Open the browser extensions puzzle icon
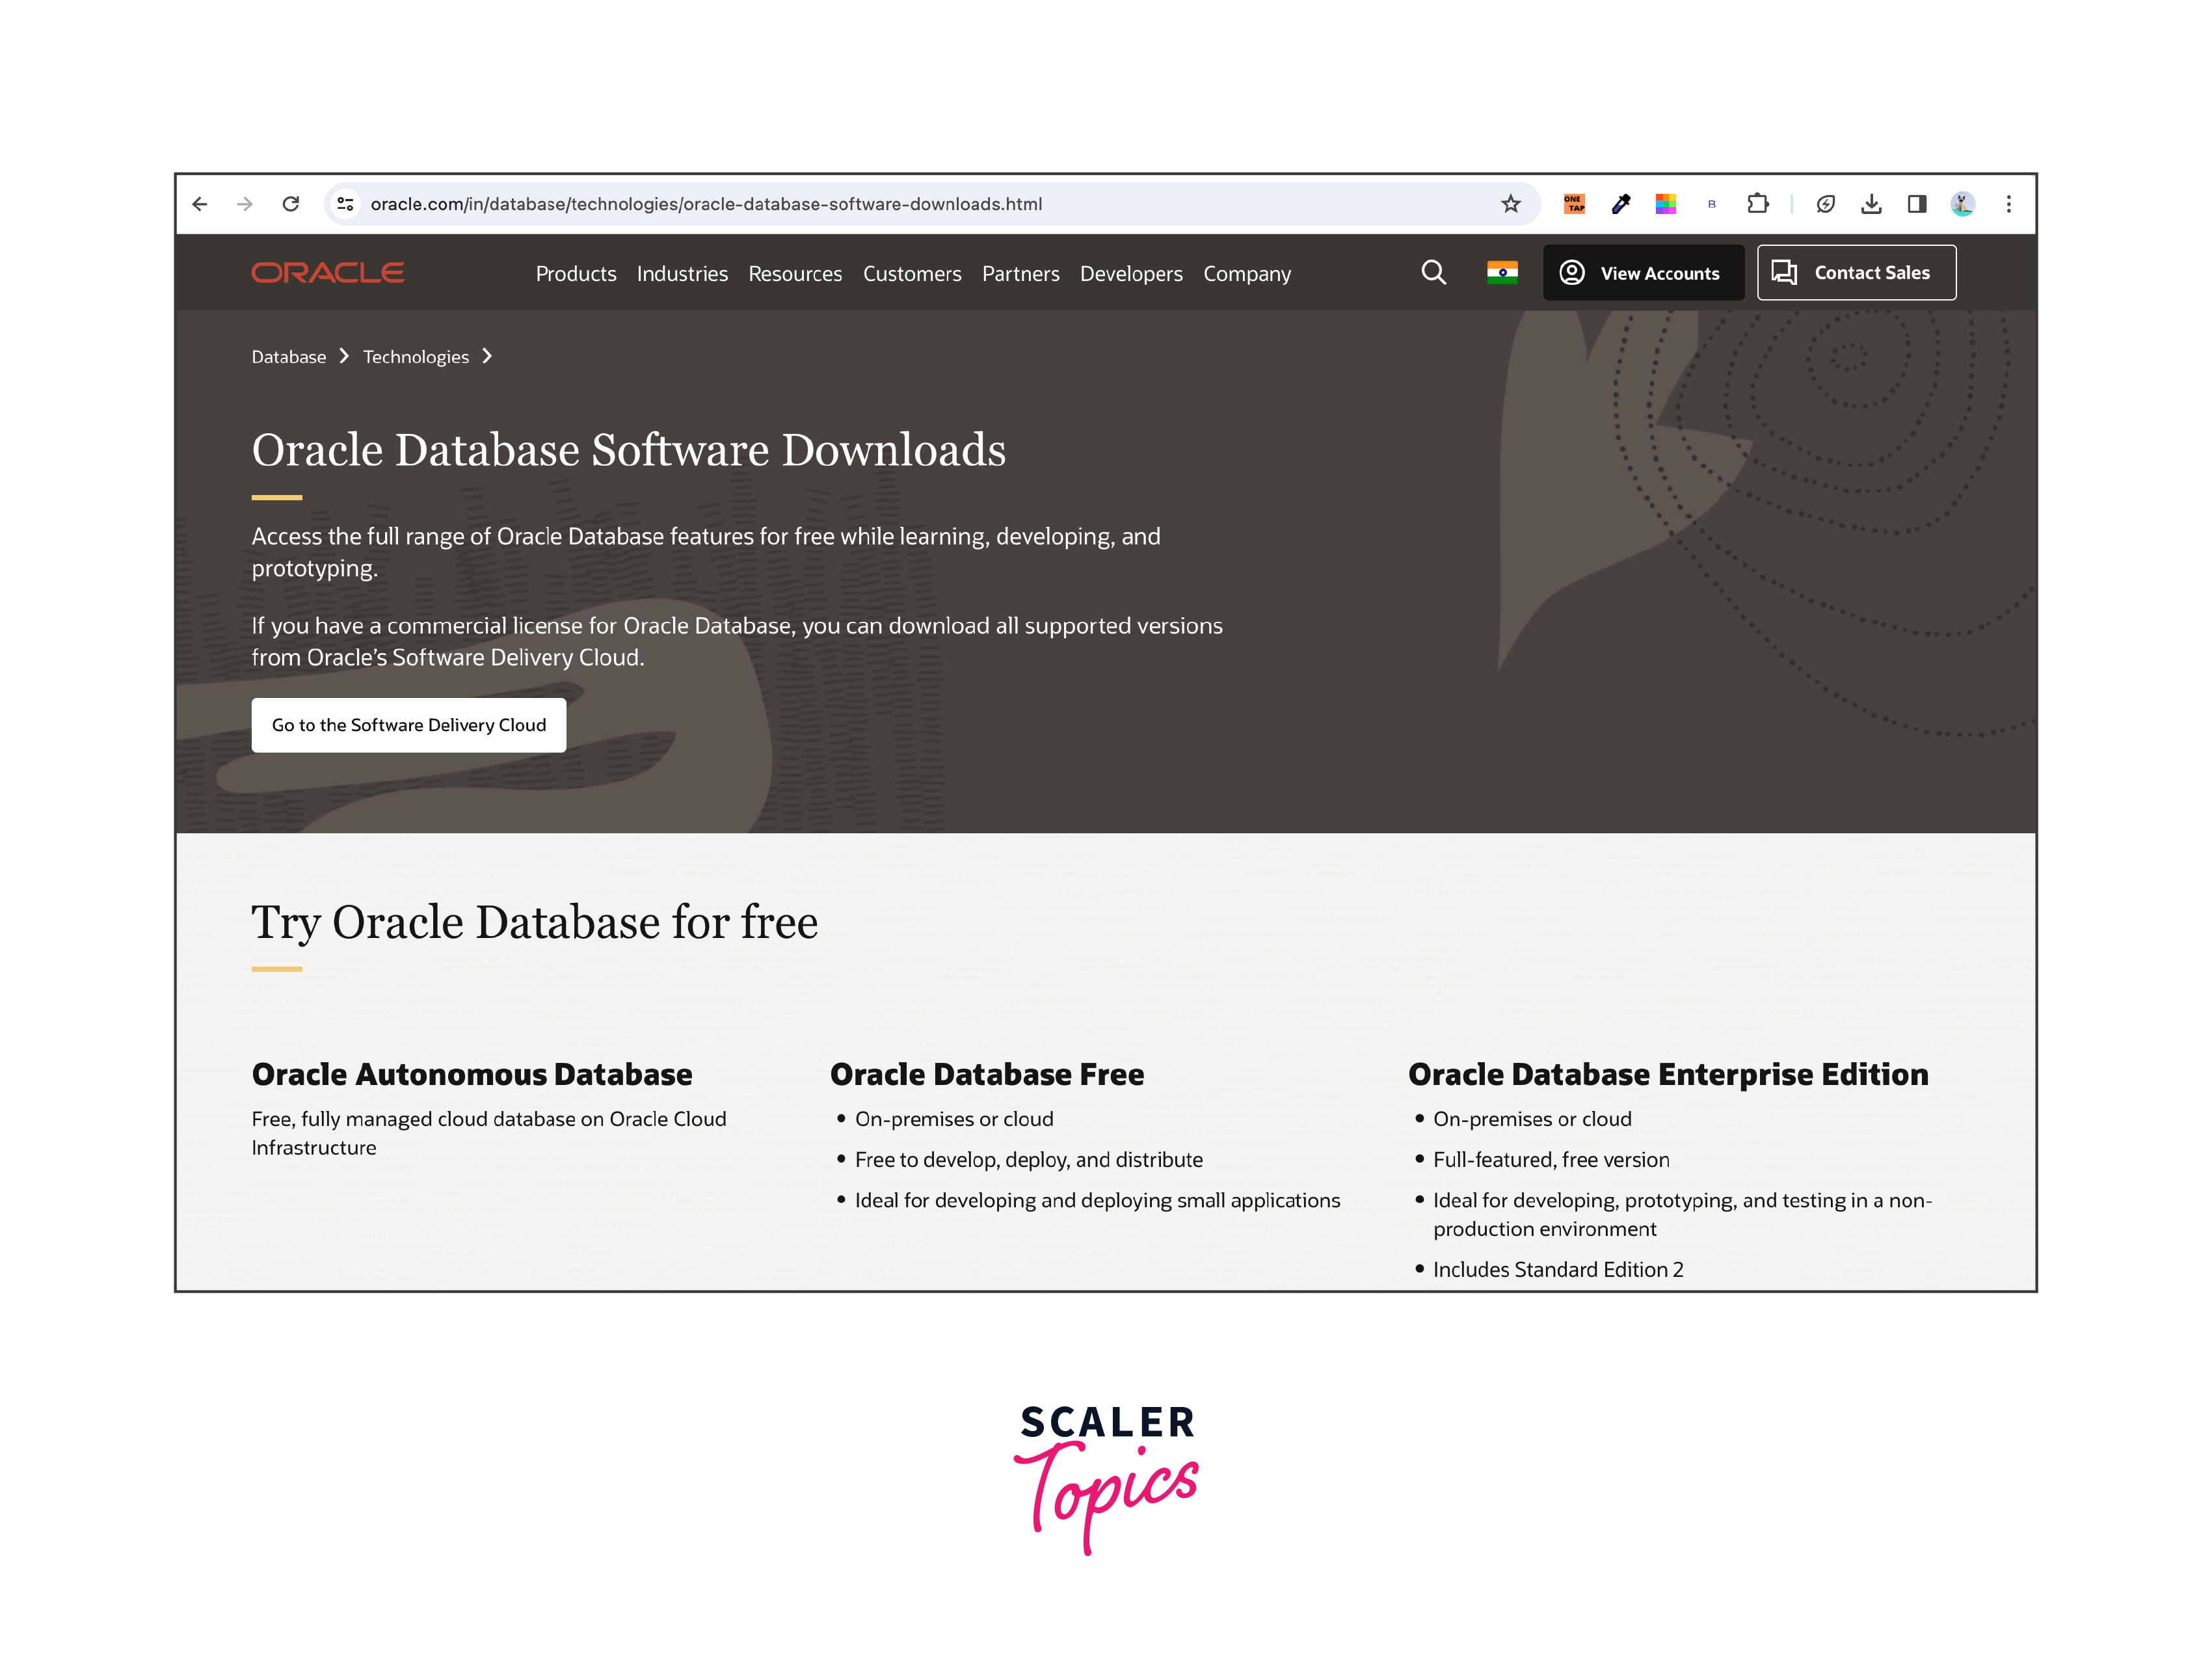The width and height of the screenshot is (2212, 1675). pyautogui.click(x=1757, y=204)
